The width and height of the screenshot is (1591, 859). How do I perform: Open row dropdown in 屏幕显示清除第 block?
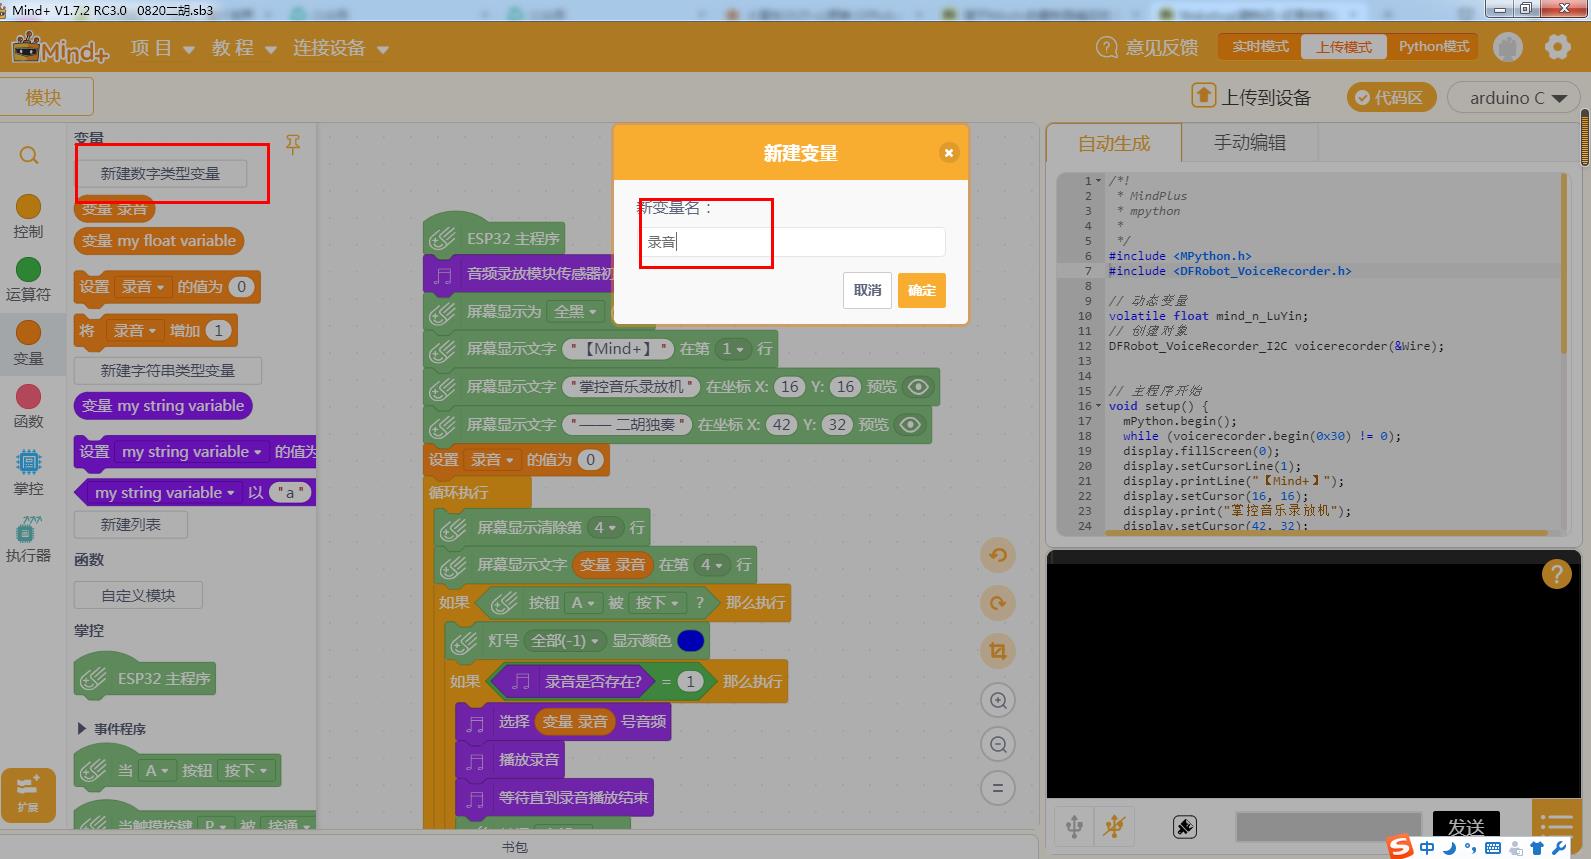[605, 527]
